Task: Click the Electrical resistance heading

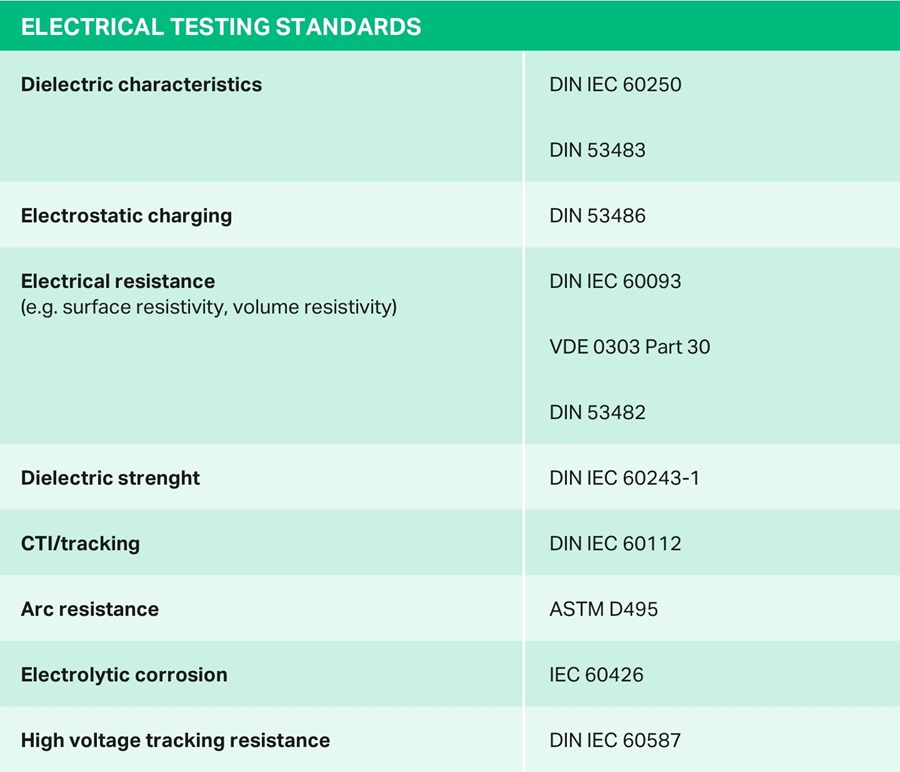Action: click(118, 281)
